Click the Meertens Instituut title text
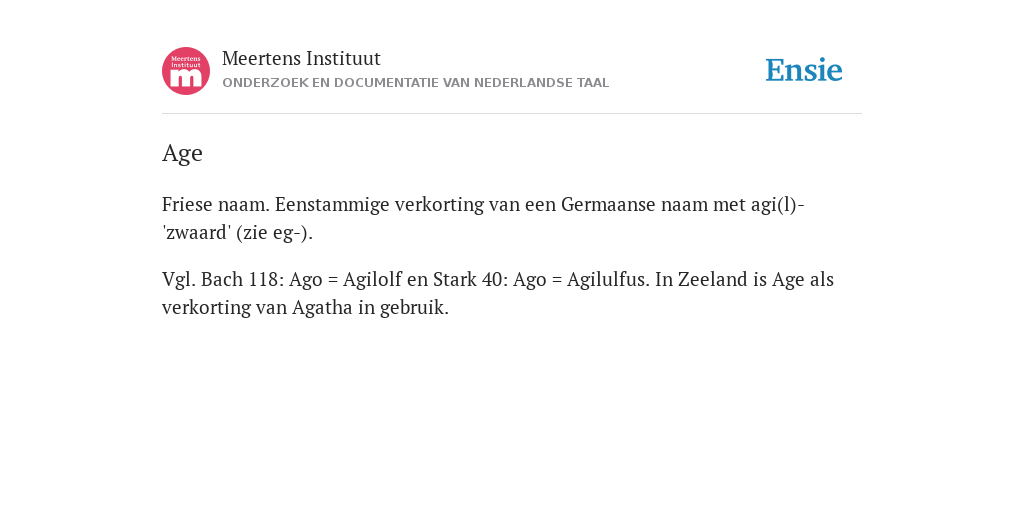The image size is (1024, 512). point(301,59)
